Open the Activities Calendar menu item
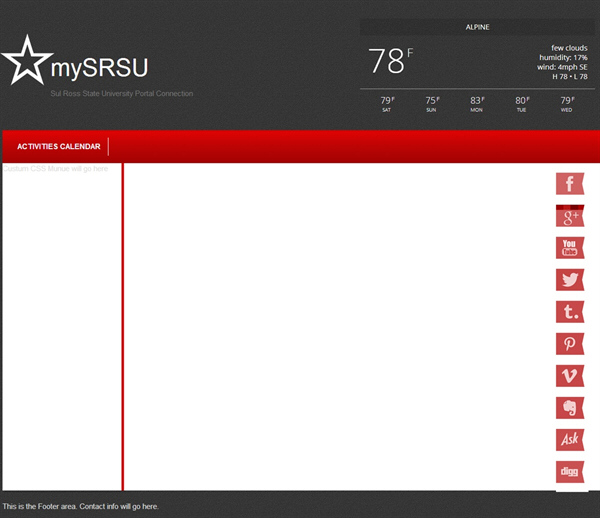Viewport: 600px width, 518px height. (58, 147)
